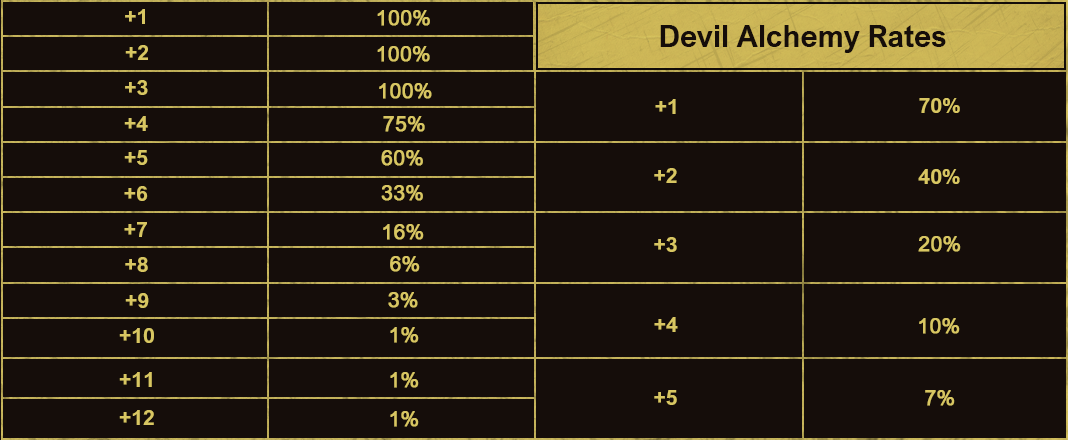Viewport: 1068px width, 440px height.
Task: Select the +5 level in left table
Action: (136, 158)
